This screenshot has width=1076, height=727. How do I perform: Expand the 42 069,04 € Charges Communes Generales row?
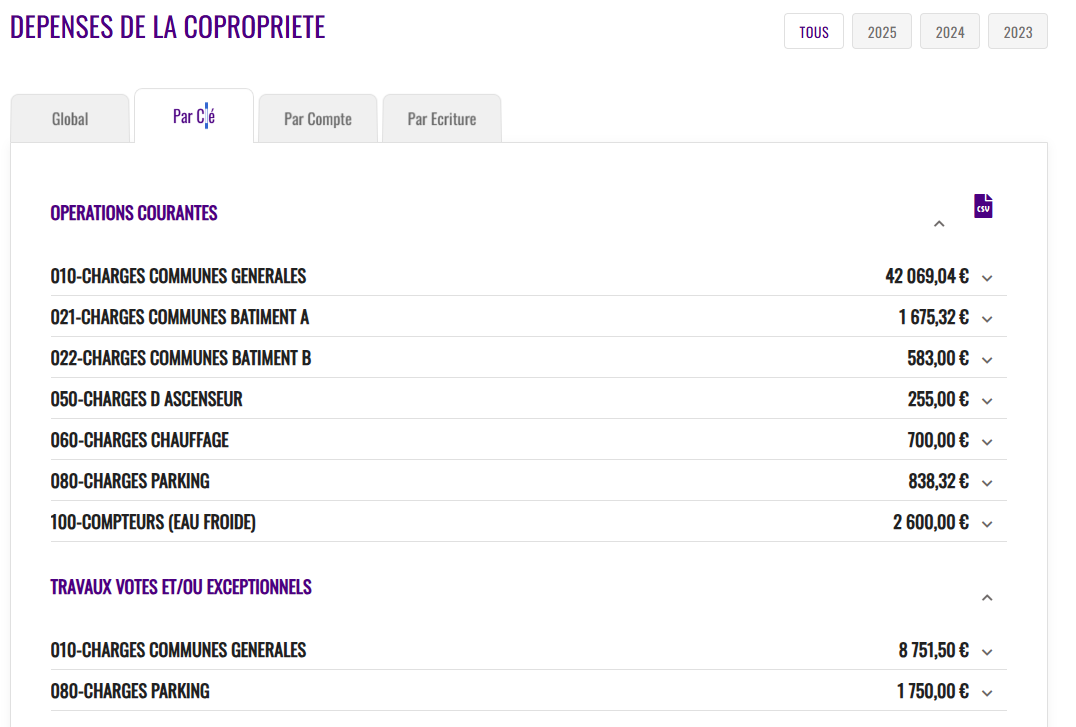point(987,278)
